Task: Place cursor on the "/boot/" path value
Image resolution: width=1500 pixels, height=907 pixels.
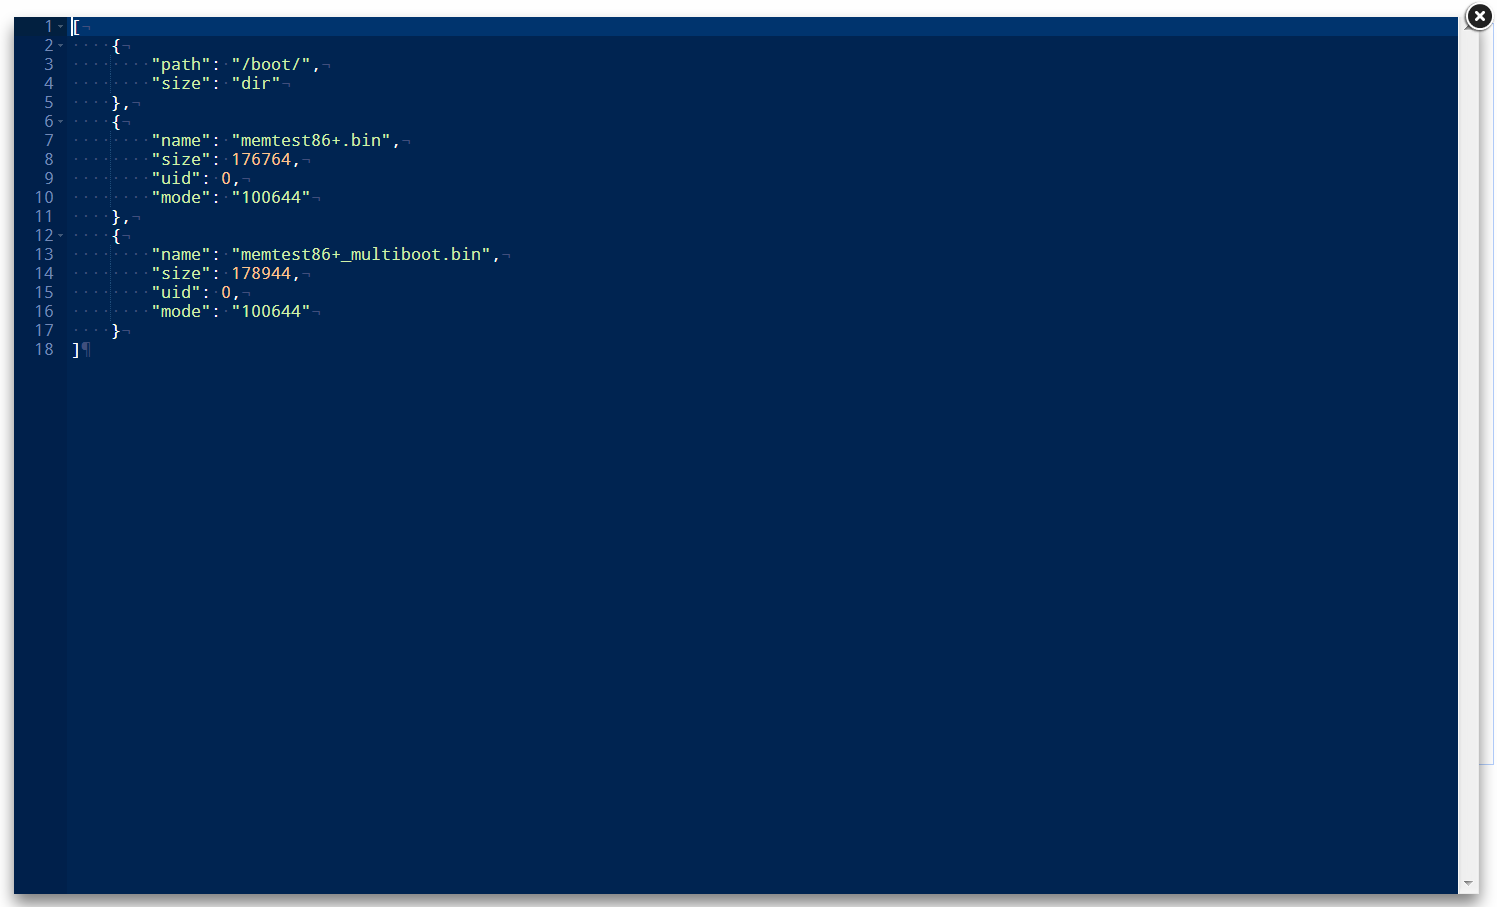Action: (x=272, y=64)
